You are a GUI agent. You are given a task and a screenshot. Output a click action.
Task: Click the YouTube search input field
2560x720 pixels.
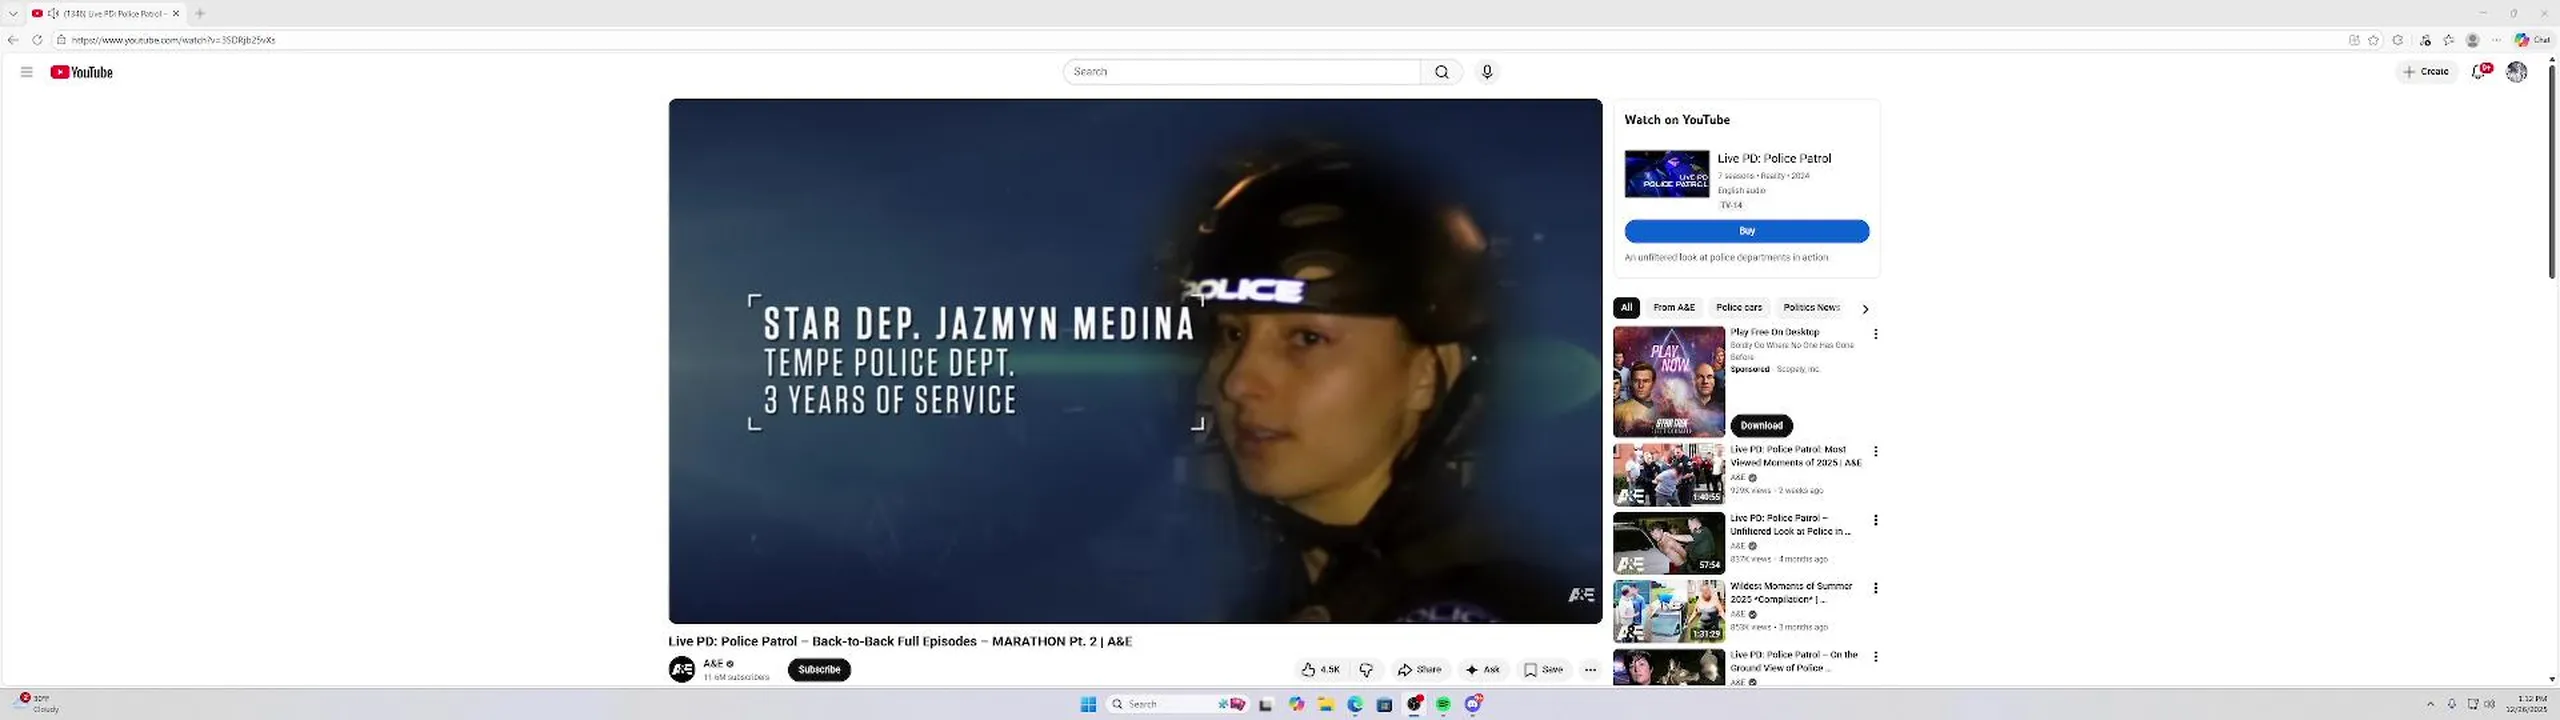pos(1241,72)
